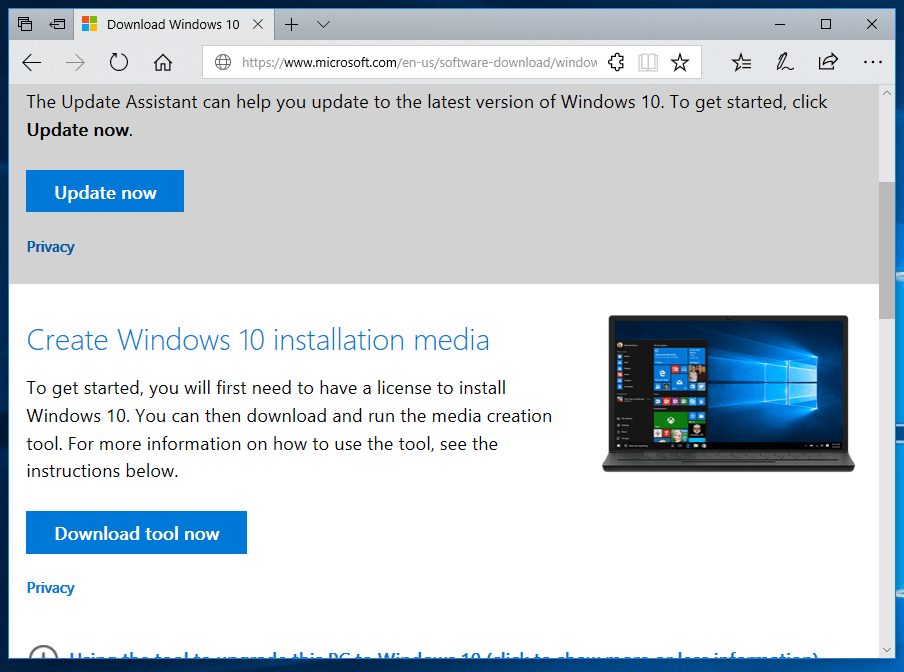This screenshot has height=672, width=904.
Task: Open the tabs you've set aside
Action: tap(25, 24)
